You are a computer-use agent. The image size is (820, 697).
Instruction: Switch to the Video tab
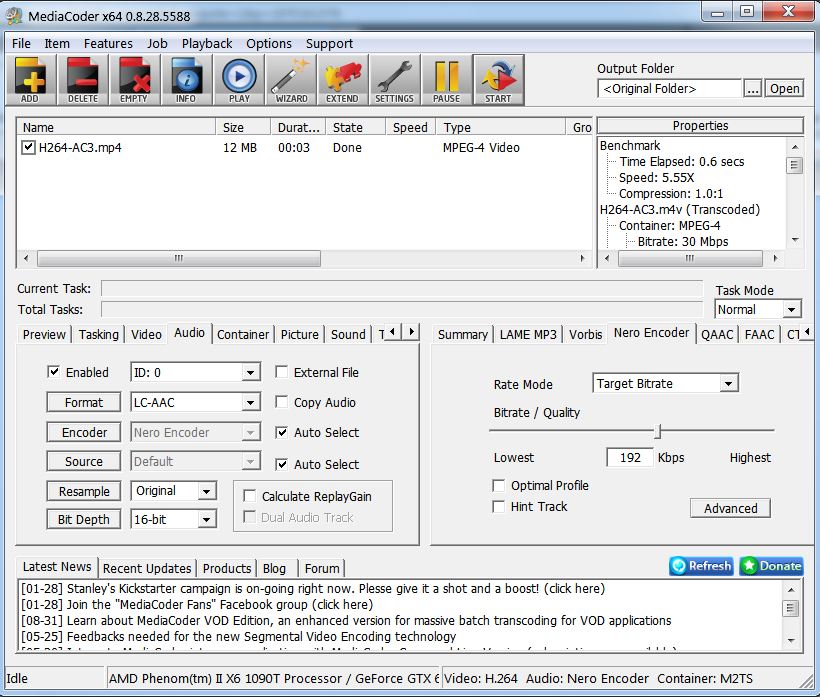146,334
